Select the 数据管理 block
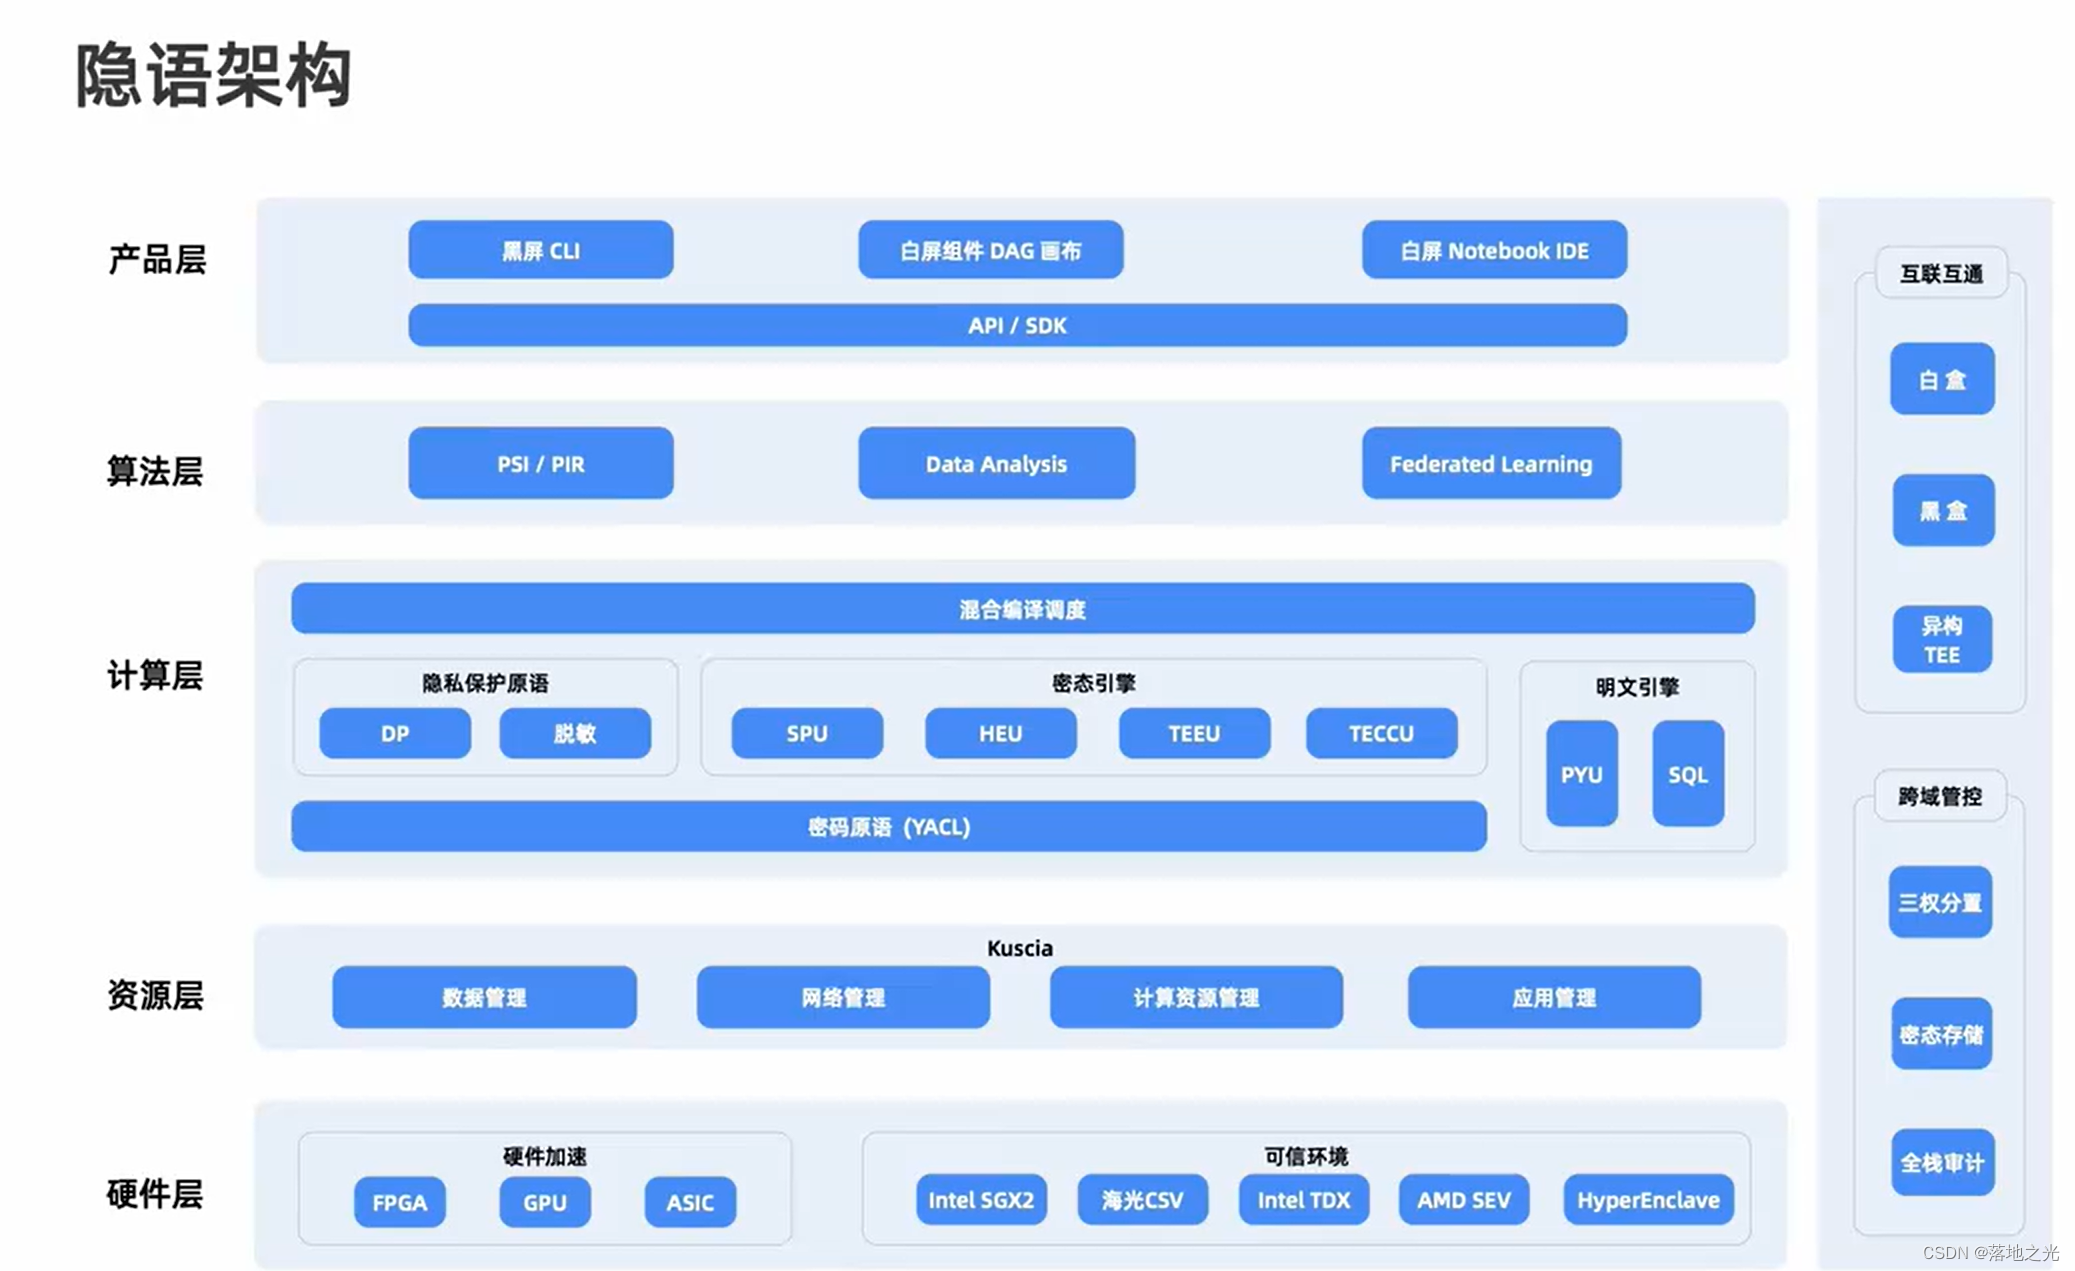 tap(484, 996)
